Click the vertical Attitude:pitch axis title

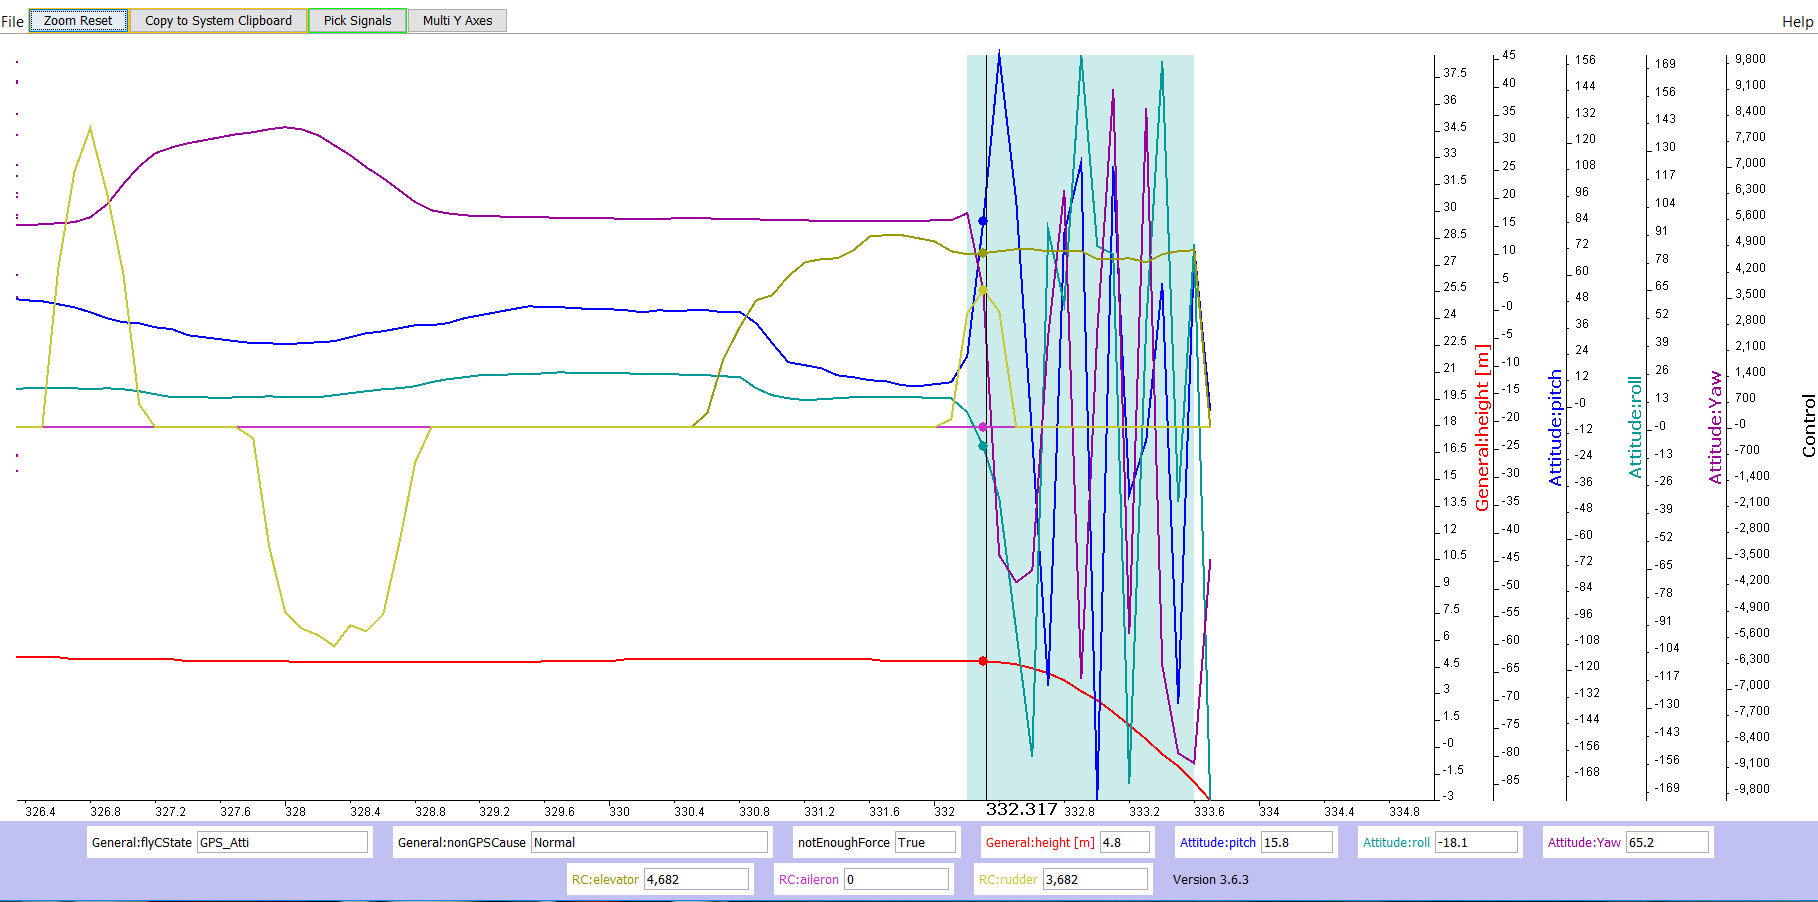point(1555,428)
